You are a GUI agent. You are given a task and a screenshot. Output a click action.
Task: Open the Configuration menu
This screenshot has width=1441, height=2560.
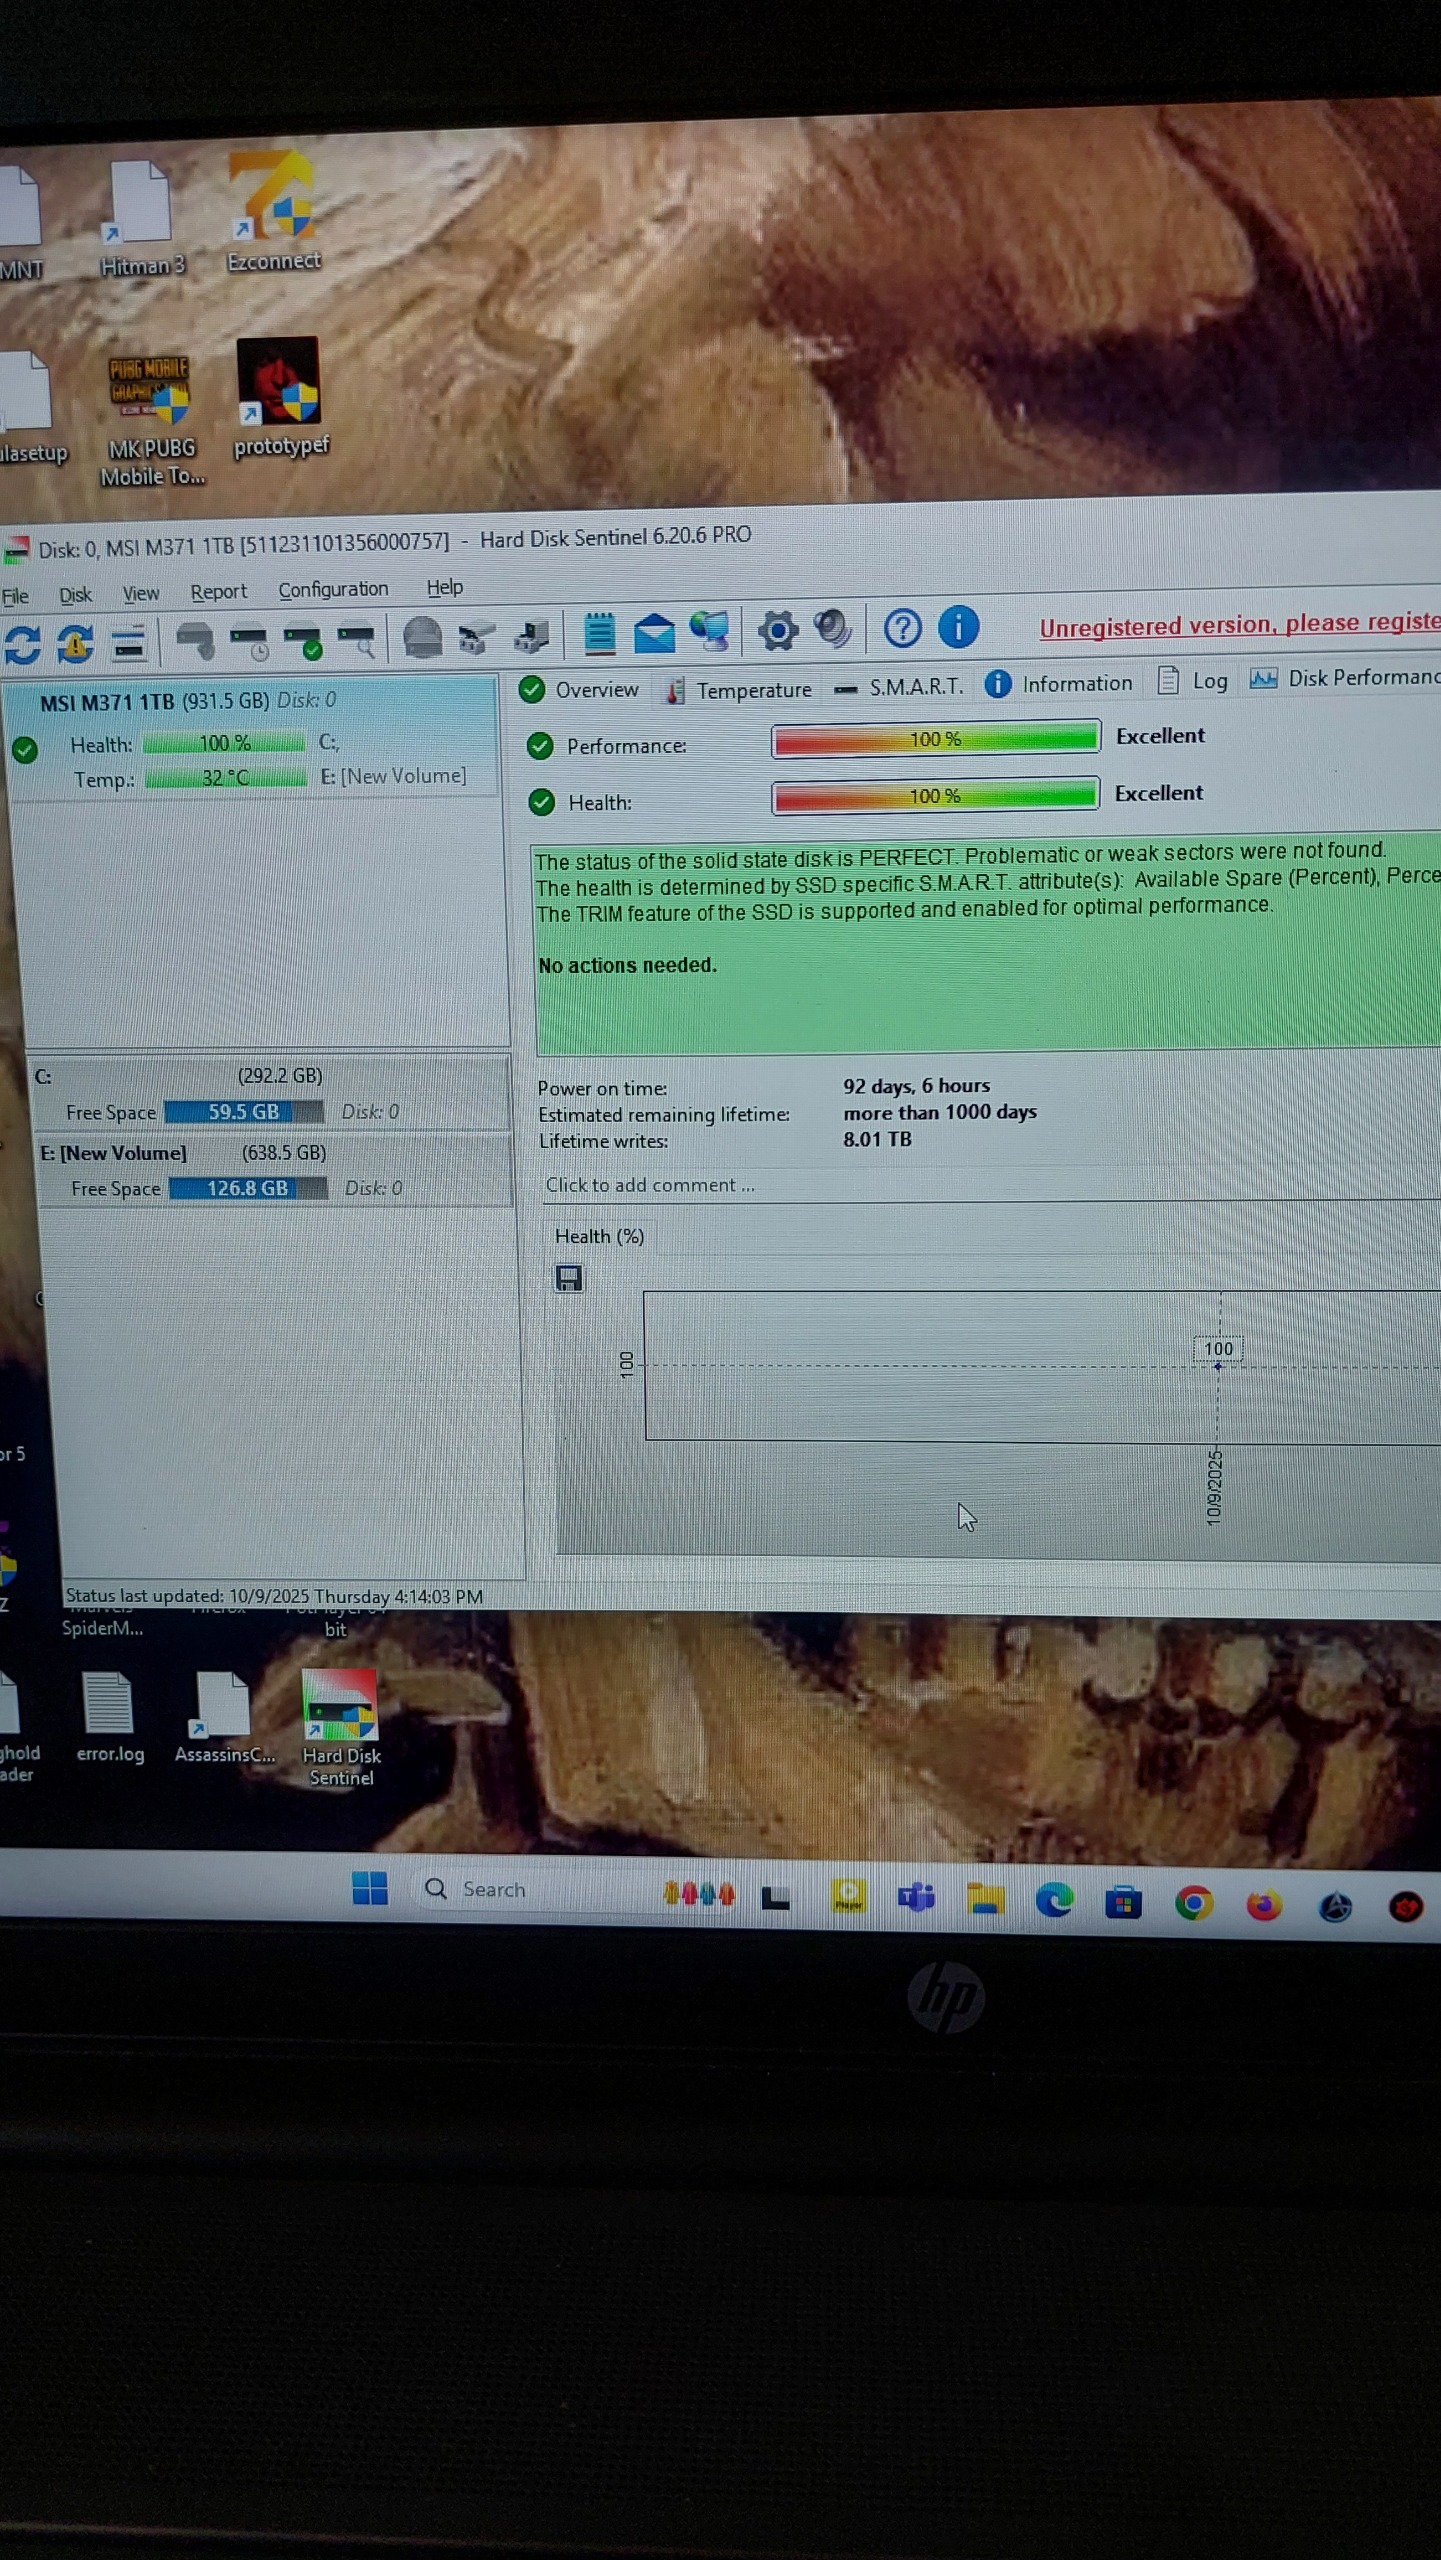(x=333, y=590)
